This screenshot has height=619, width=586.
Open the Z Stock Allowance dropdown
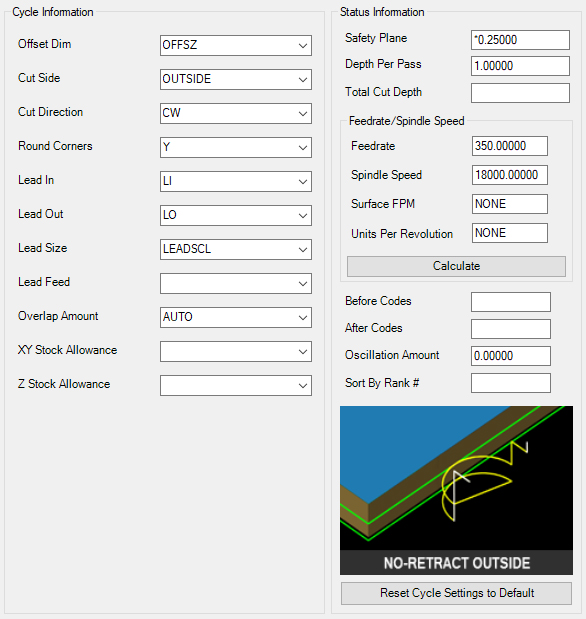(236, 385)
